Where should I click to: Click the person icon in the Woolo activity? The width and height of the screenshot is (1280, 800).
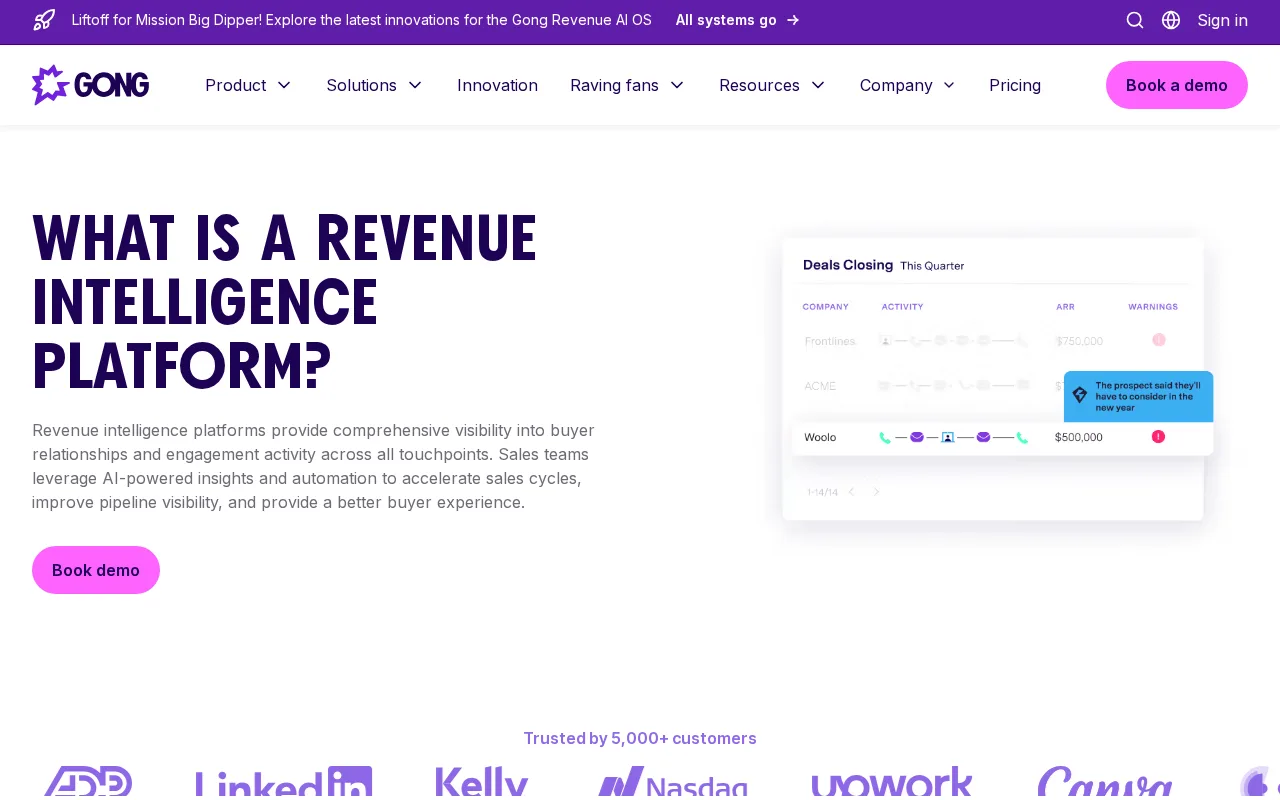coord(948,437)
